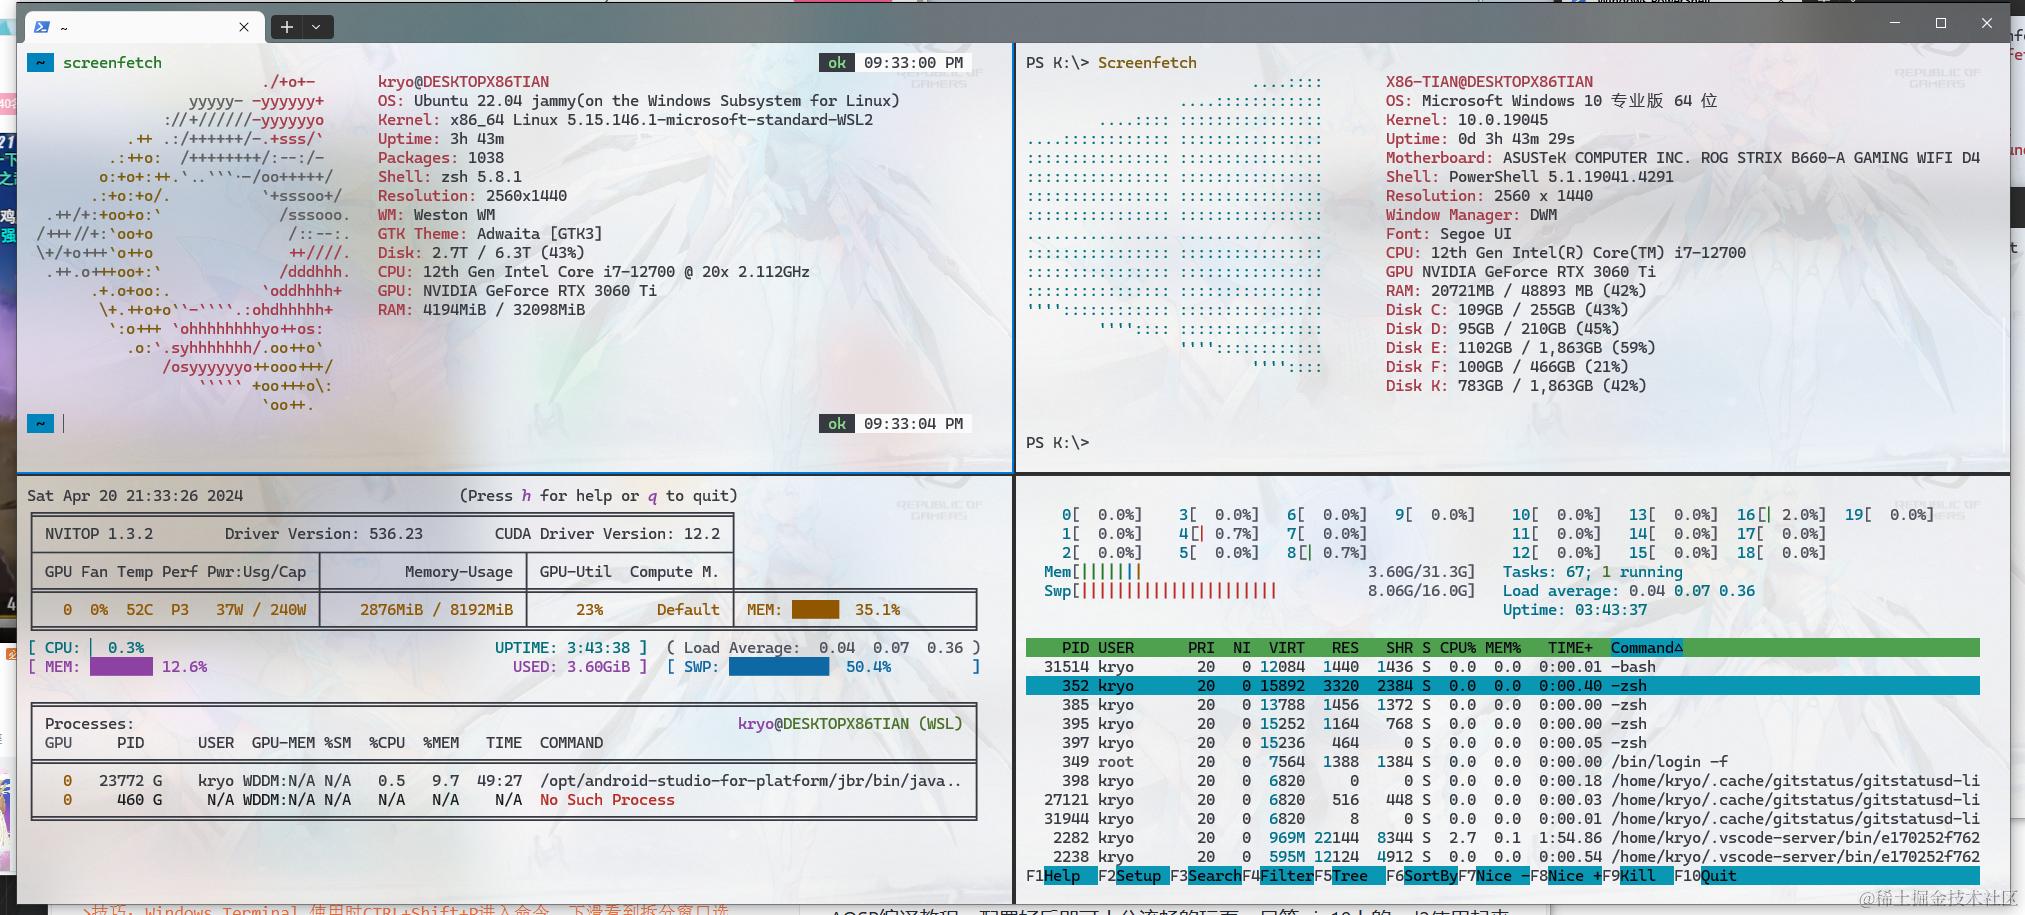Click the nvitop SWP 50.4% bar
Image resolution: width=2025 pixels, height=915 pixels.
point(779,667)
